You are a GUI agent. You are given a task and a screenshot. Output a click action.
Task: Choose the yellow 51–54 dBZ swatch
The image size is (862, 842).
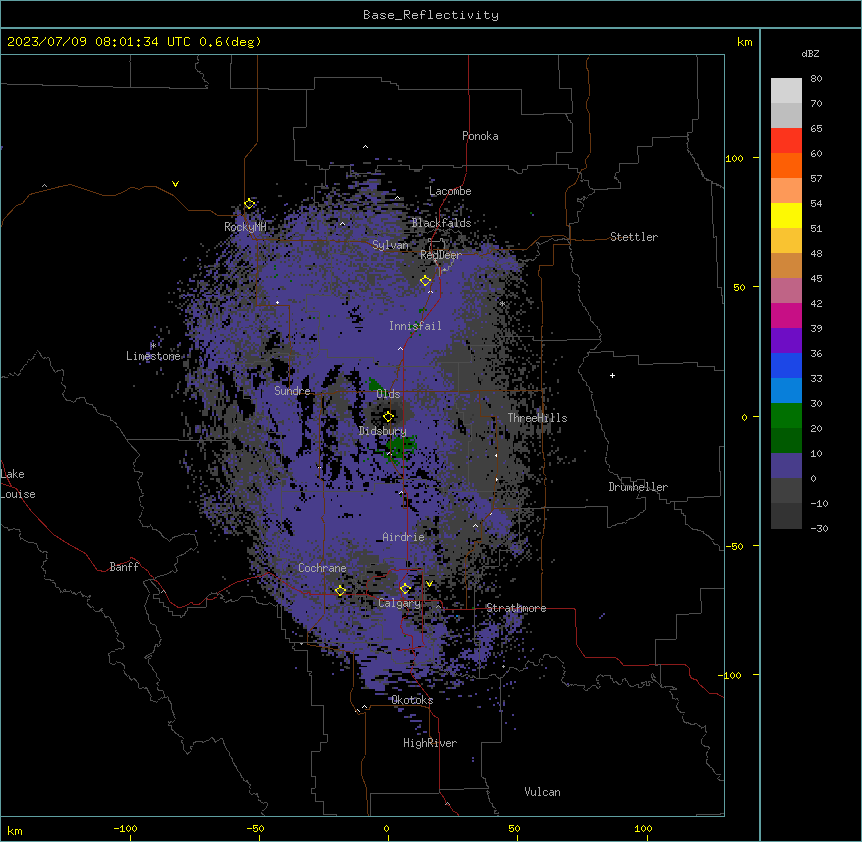point(786,215)
